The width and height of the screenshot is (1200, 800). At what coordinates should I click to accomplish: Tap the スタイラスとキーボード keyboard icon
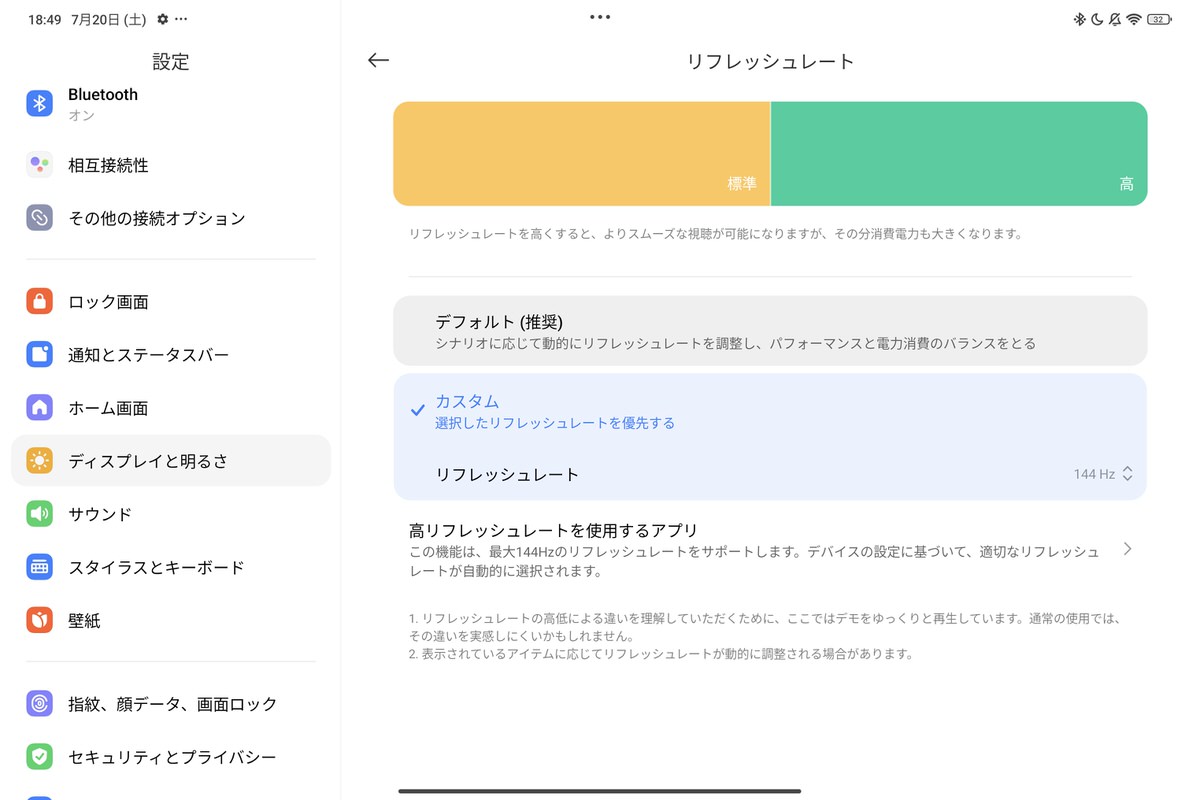(39, 567)
